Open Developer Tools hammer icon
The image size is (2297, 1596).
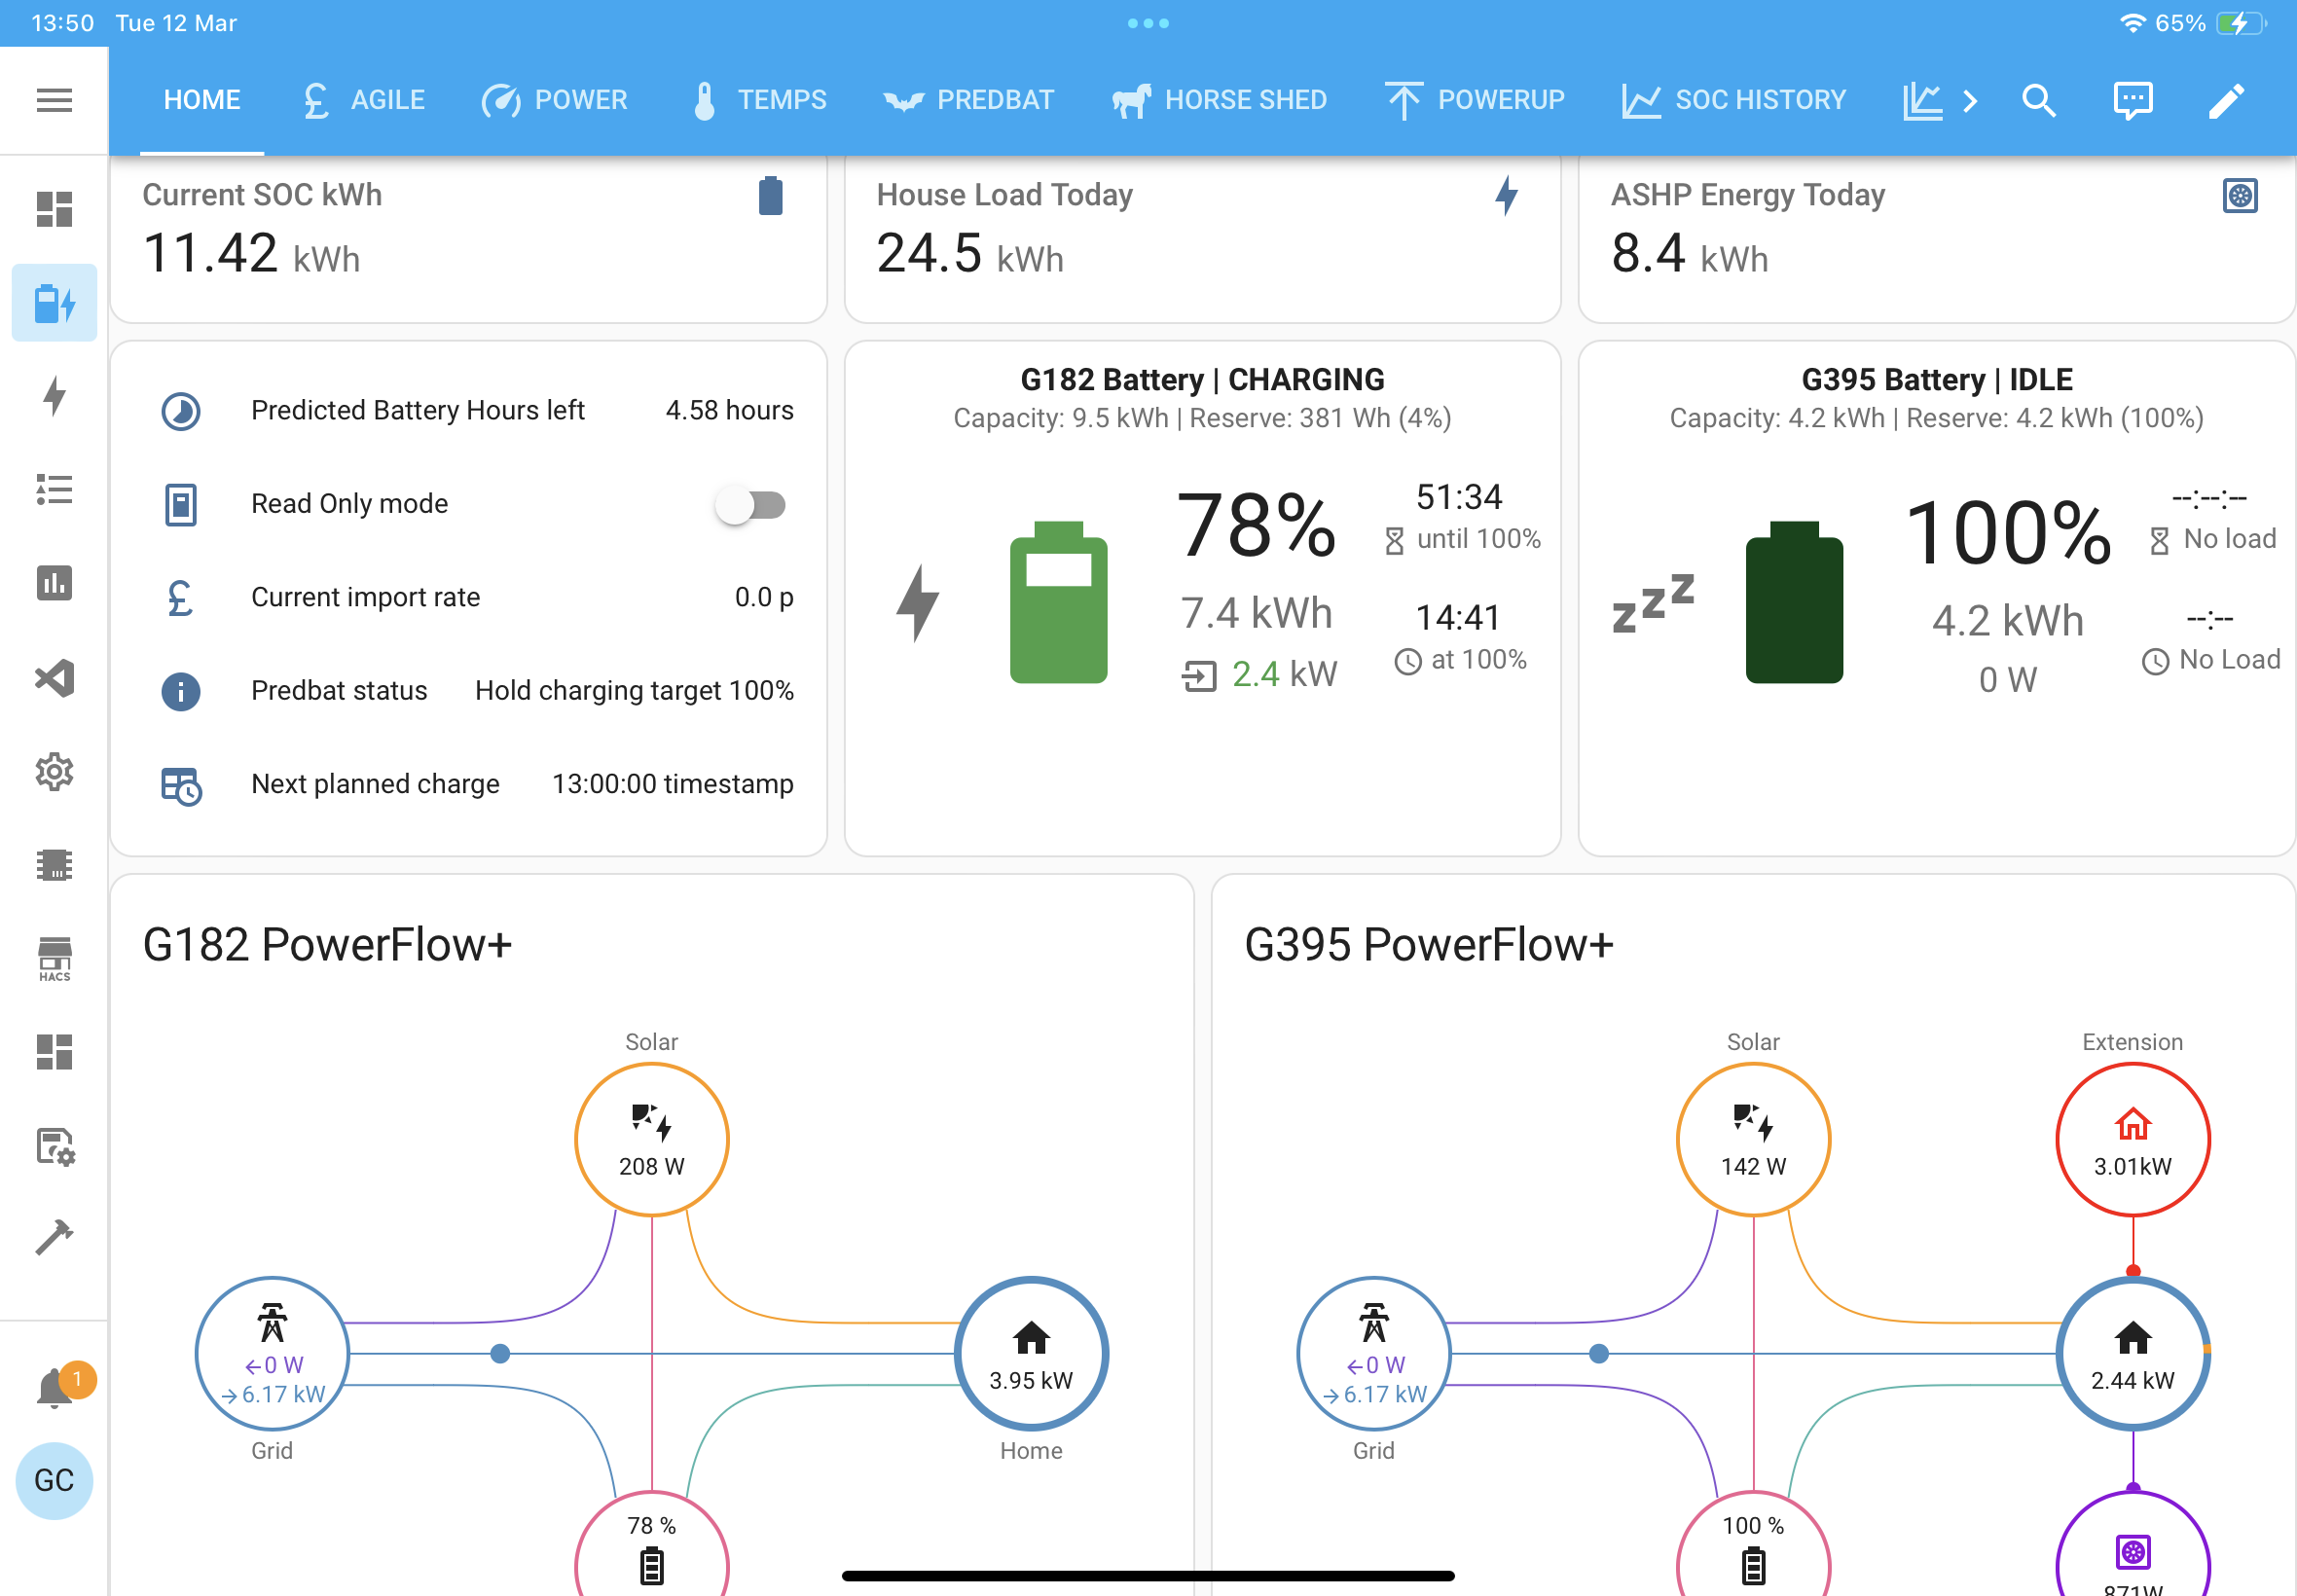point(54,1238)
